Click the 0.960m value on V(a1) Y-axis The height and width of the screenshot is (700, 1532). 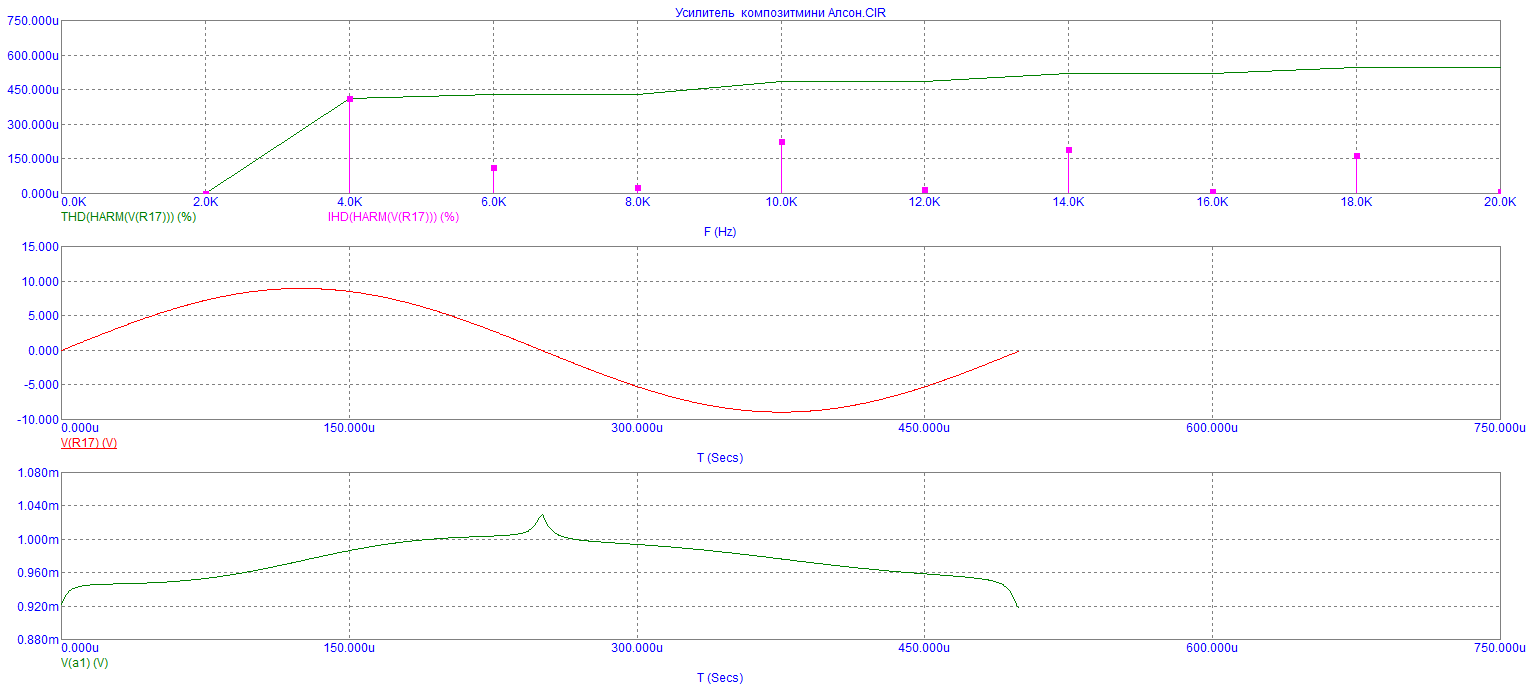[38, 573]
